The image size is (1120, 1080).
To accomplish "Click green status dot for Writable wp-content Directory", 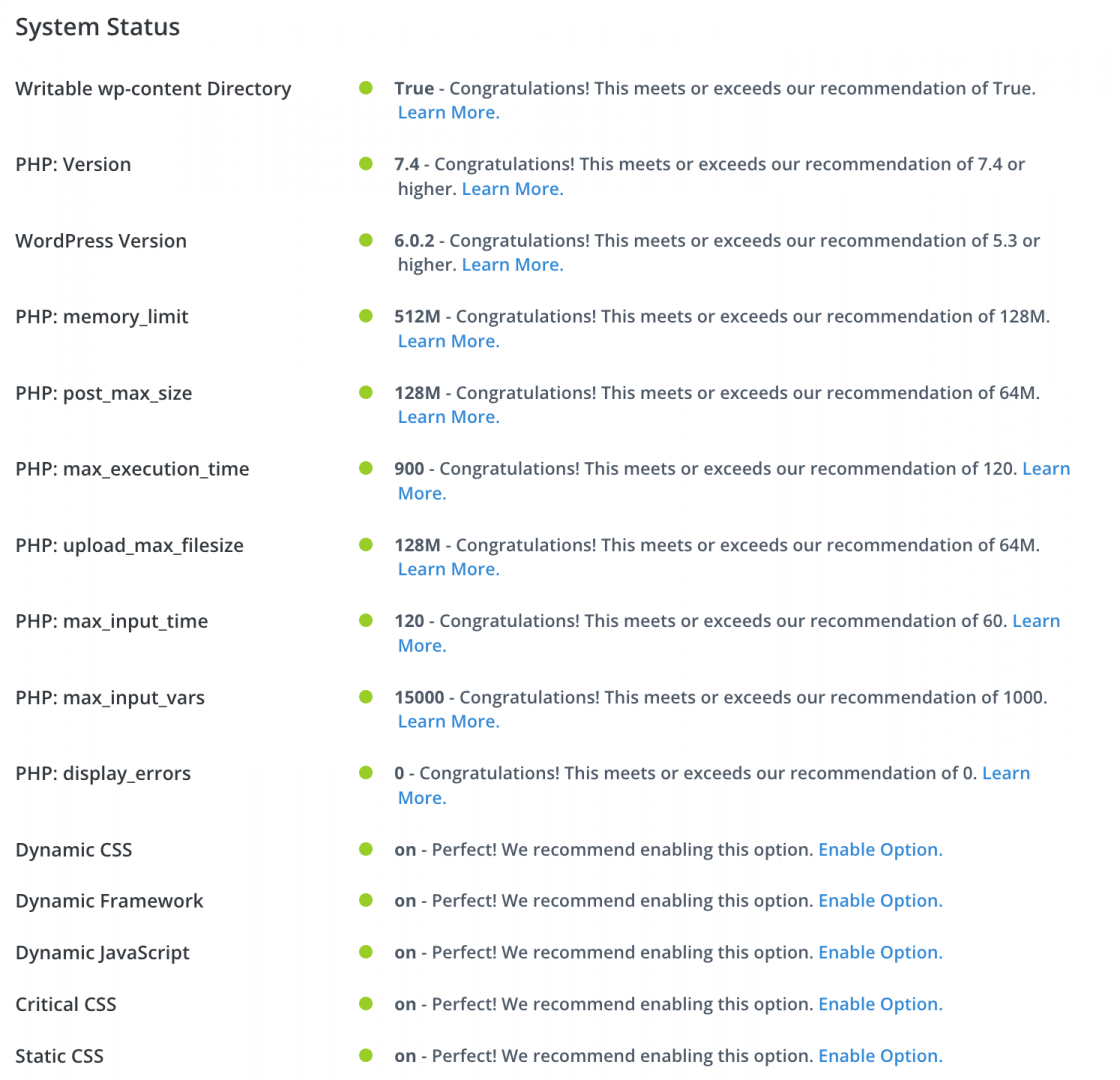I will [366, 88].
